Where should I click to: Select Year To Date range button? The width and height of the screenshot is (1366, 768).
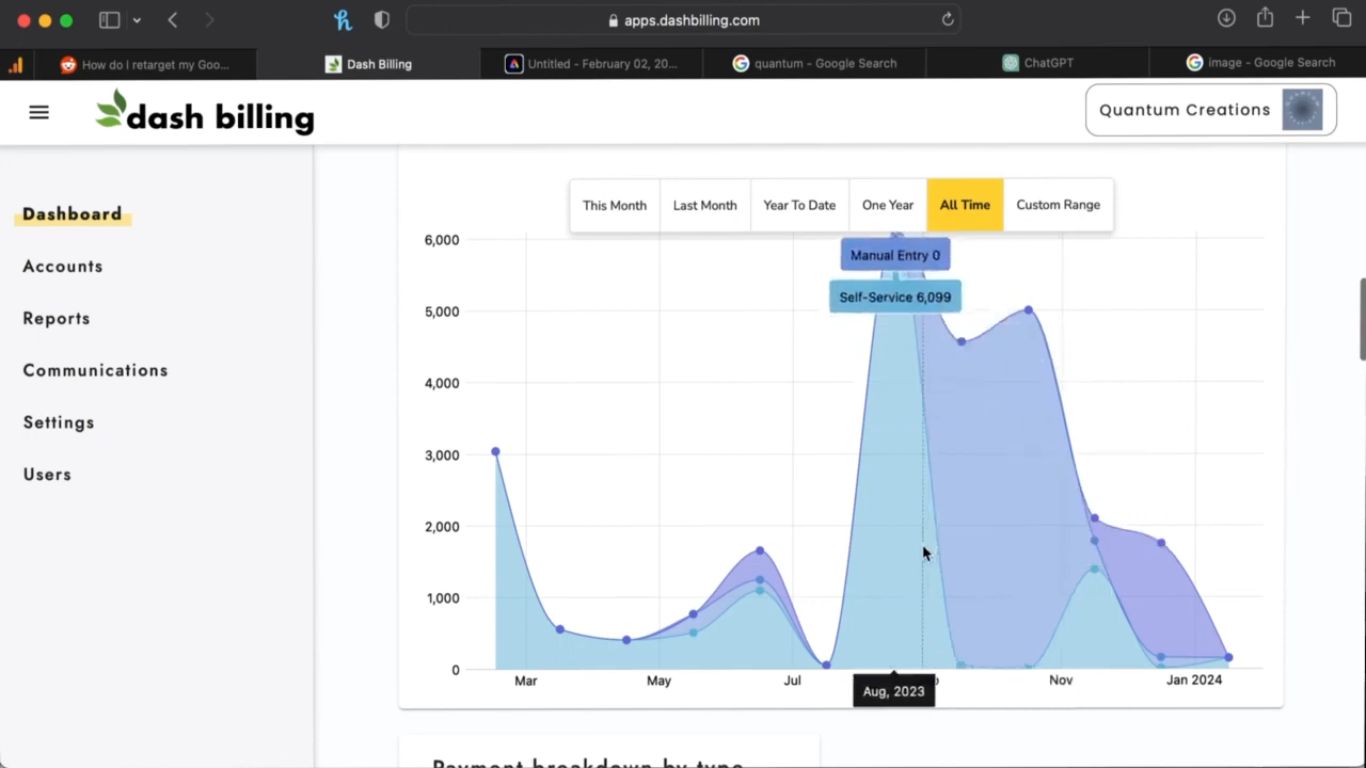point(800,205)
